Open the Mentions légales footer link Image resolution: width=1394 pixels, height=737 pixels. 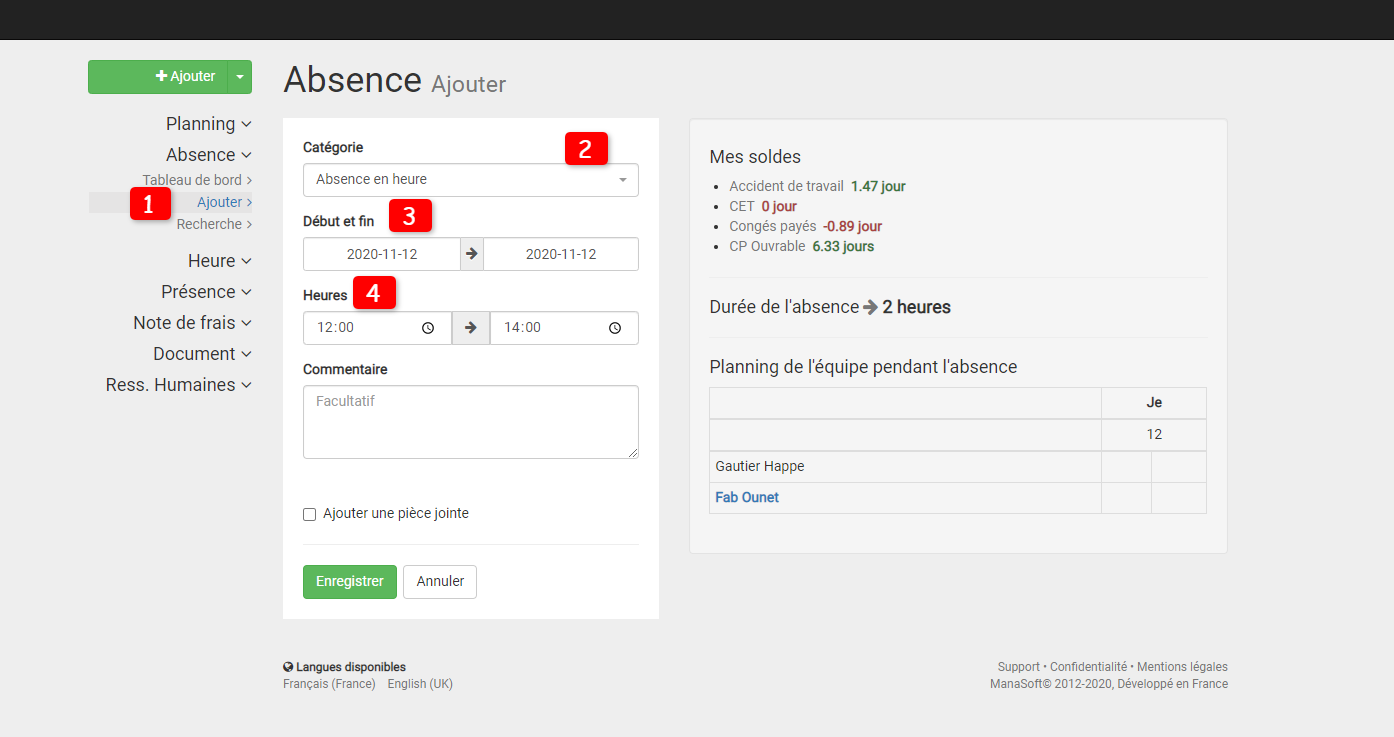[1182, 667]
